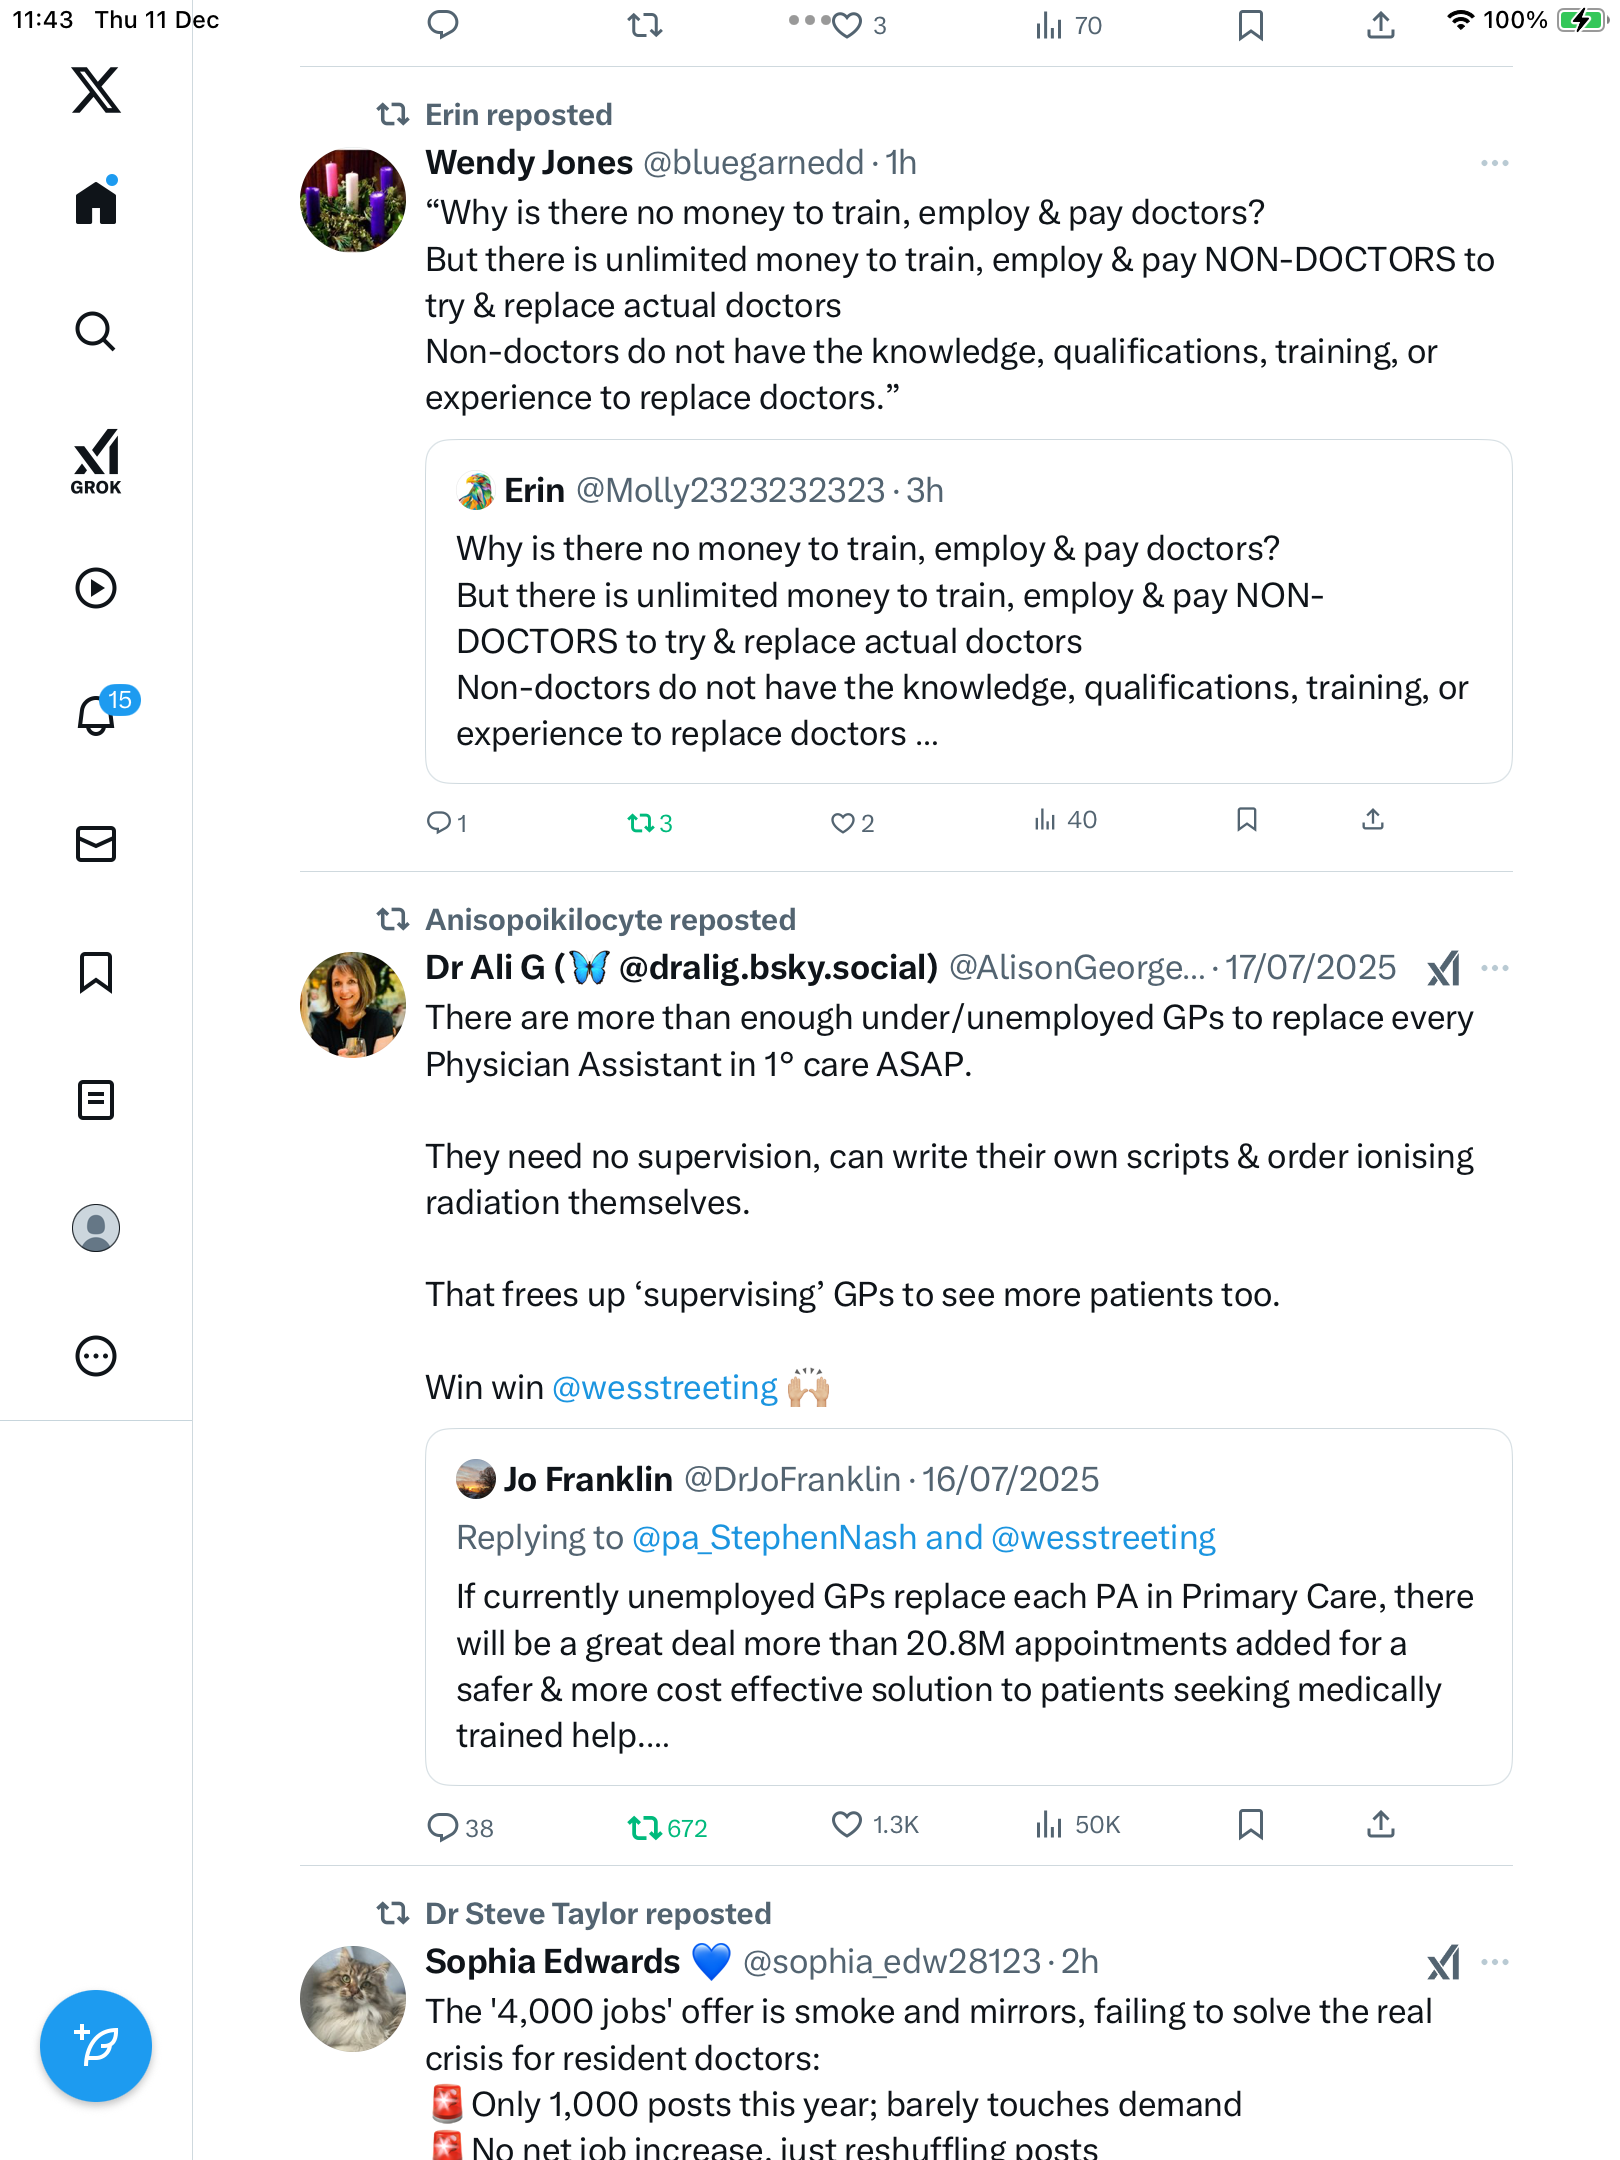Go to the Home feed
Viewport: 1620px width, 2160px height.
[x=96, y=203]
